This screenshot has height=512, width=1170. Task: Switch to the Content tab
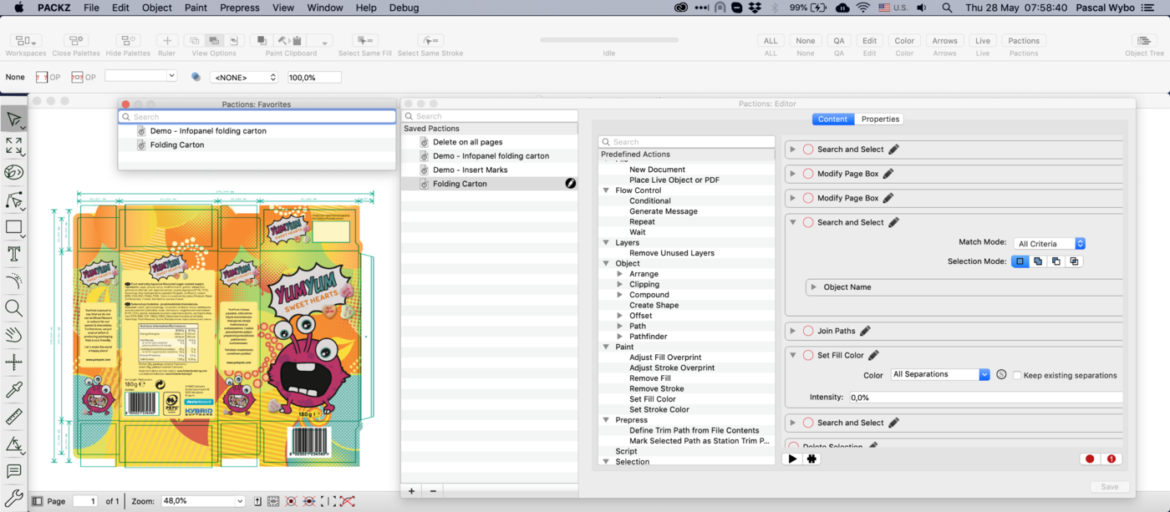pos(833,119)
